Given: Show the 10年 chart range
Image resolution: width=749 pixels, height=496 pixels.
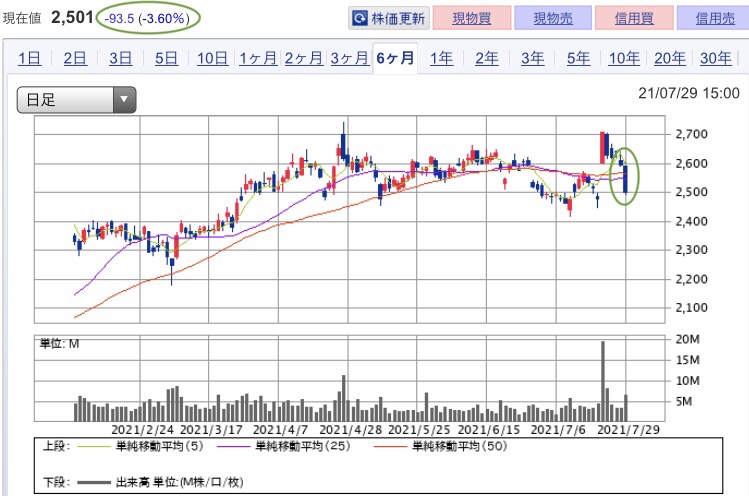Looking at the screenshot, I should 624,58.
